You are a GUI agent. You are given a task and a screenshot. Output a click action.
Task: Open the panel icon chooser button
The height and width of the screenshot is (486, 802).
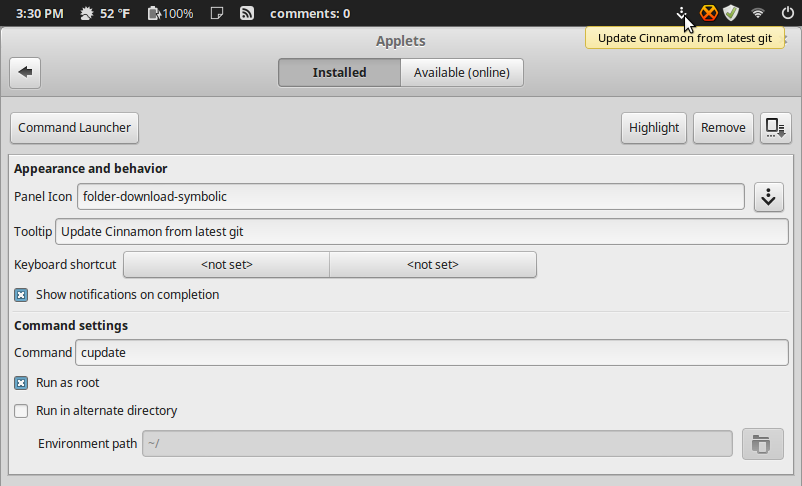(x=768, y=197)
